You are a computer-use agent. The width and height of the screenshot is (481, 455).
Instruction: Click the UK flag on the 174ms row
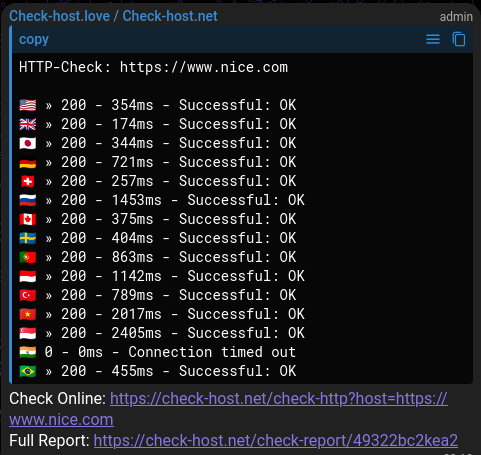click(x=28, y=124)
